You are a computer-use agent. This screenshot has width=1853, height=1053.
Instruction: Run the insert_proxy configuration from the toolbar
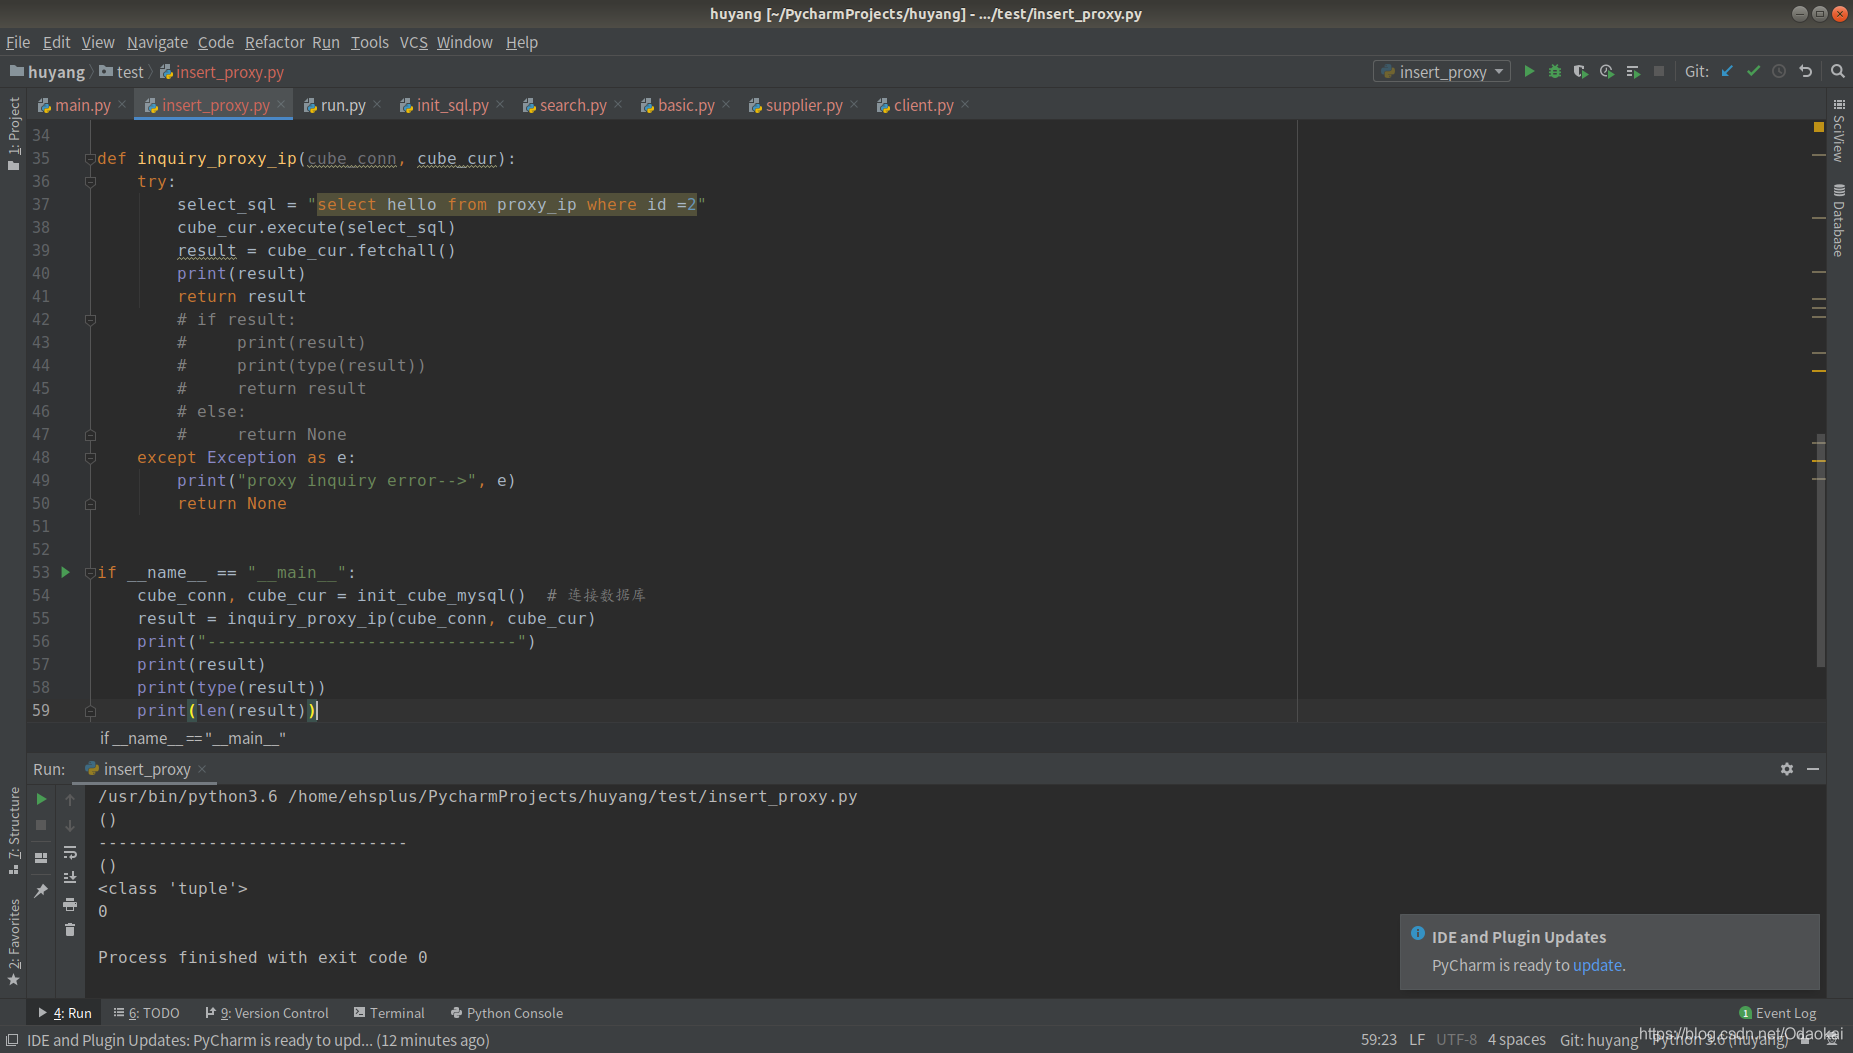1529,71
